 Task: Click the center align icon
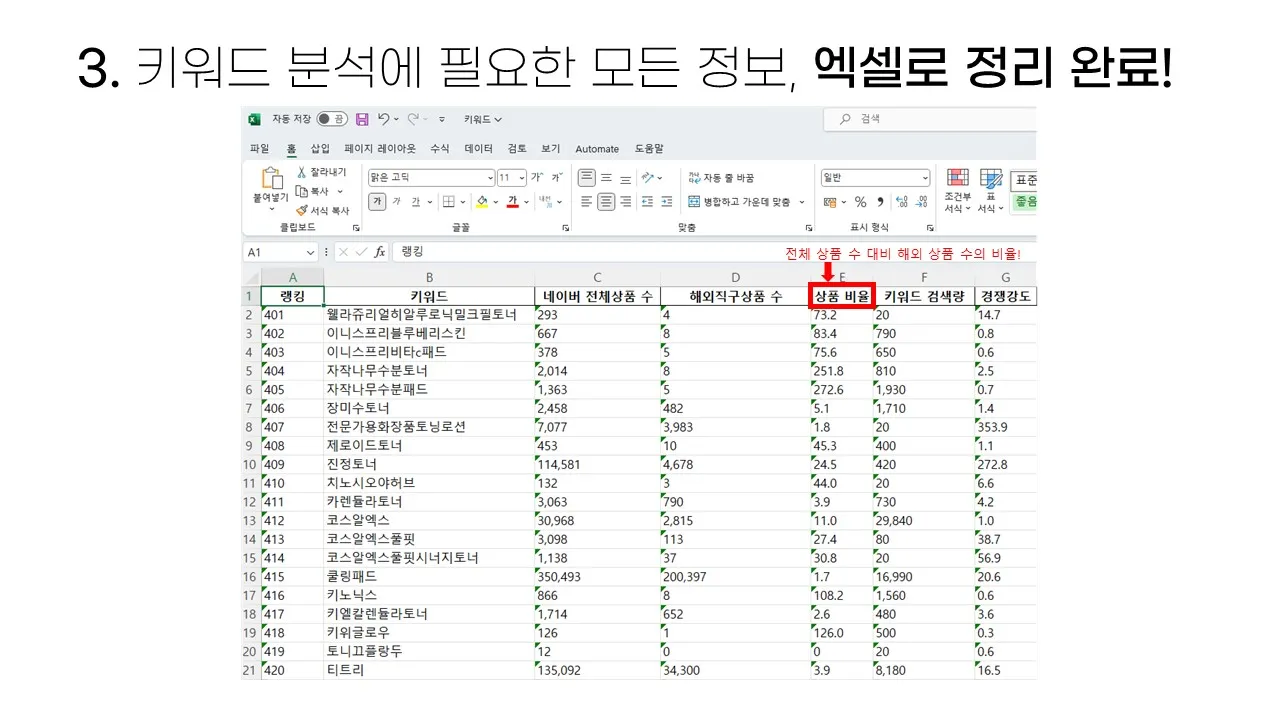pos(606,202)
